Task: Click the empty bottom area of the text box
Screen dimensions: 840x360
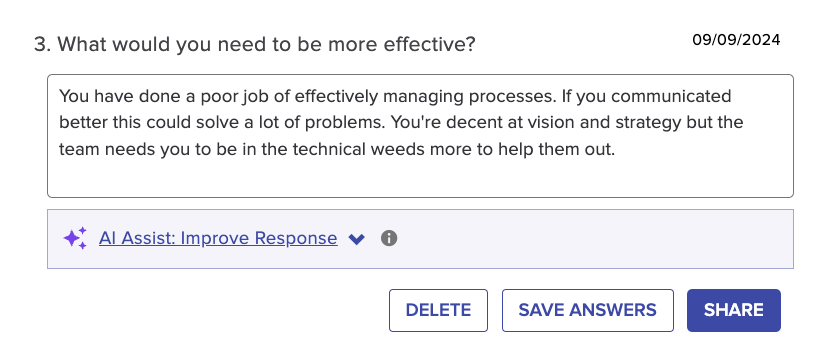Action: coord(420,179)
